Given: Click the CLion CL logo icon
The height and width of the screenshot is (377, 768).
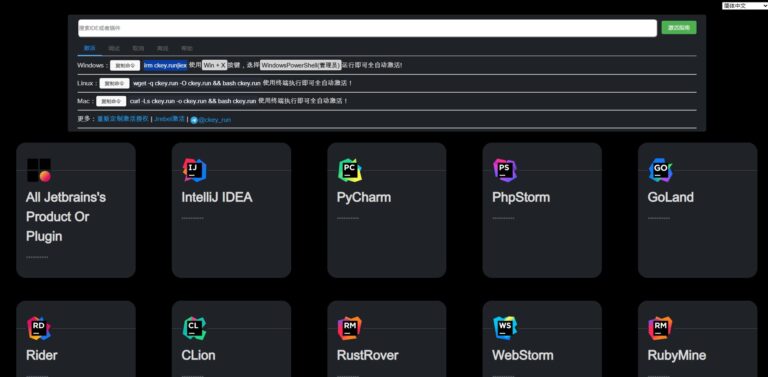Looking at the screenshot, I should 194,328.
